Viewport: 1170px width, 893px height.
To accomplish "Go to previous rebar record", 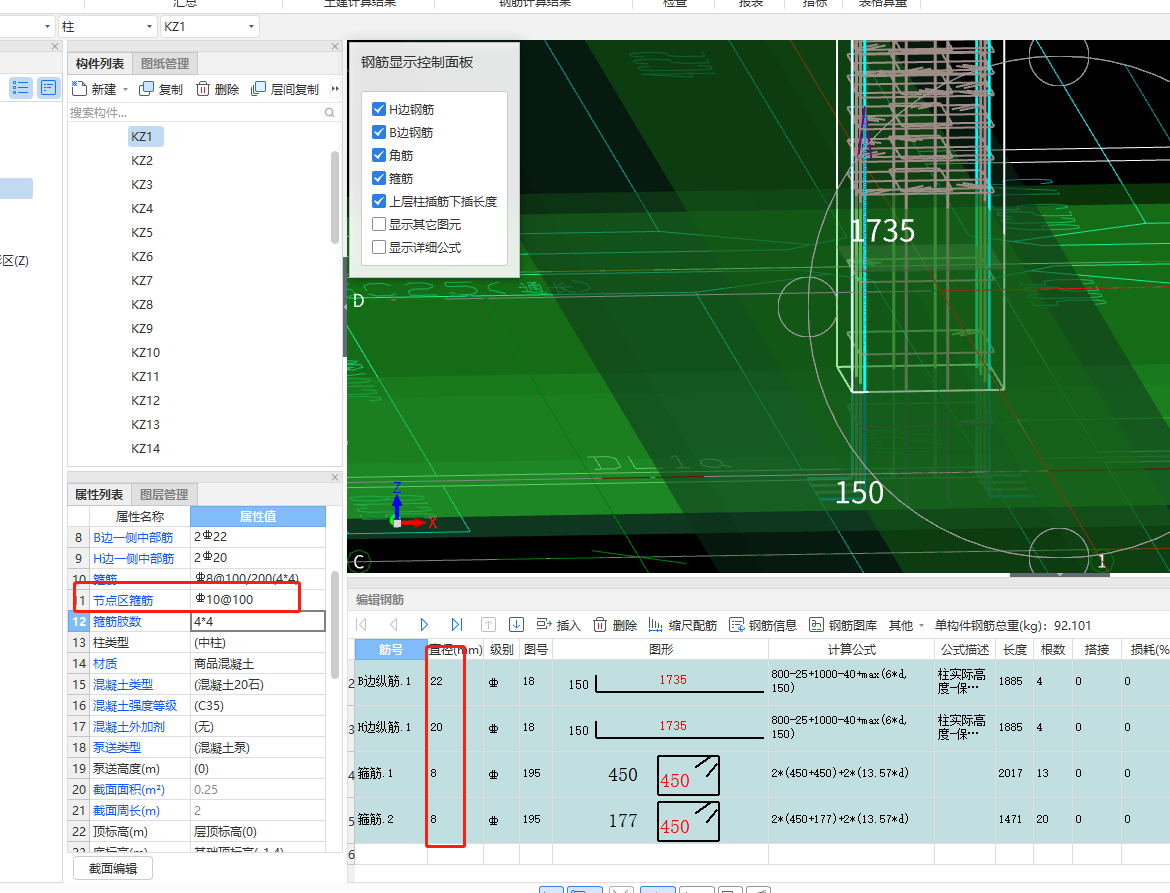I will coord(393,625).
